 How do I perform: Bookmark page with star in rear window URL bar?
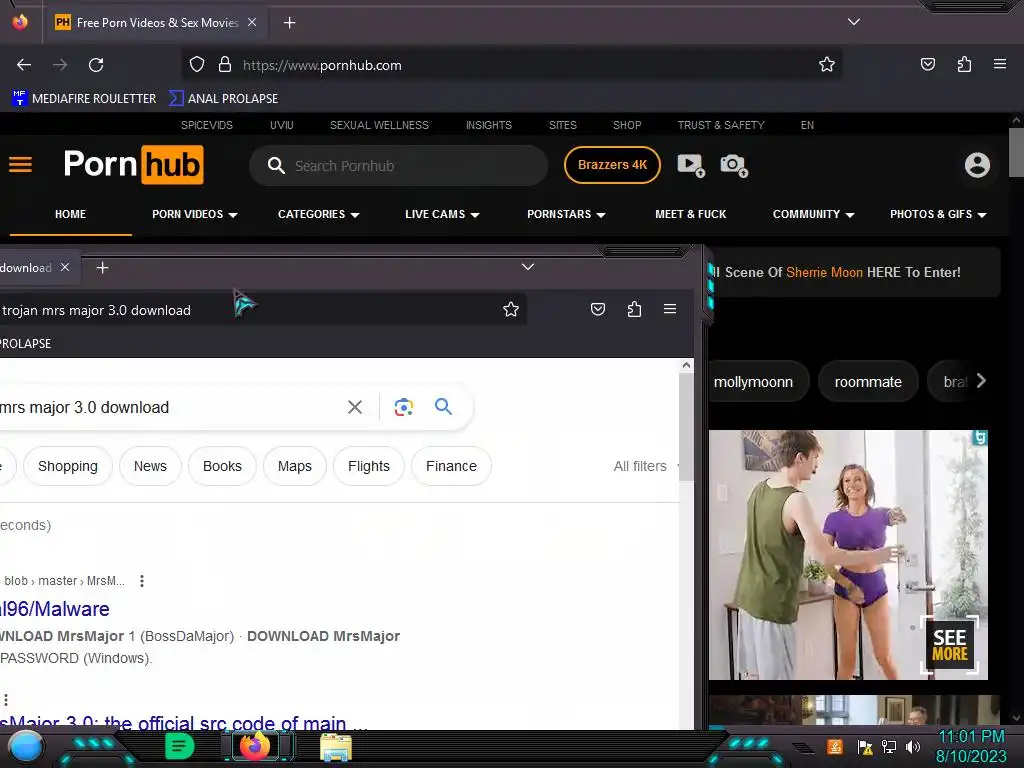827,64
